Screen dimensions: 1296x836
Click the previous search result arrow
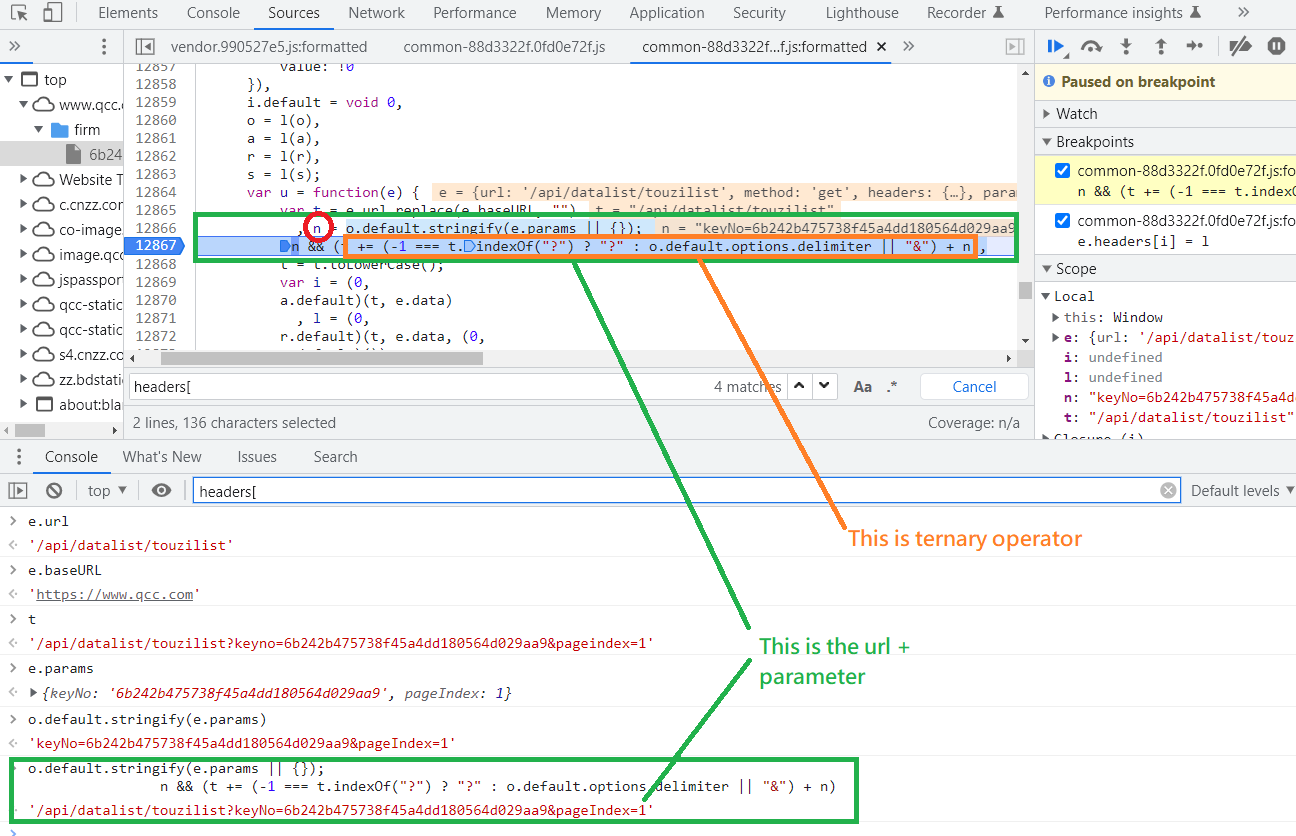click(801, 386)
